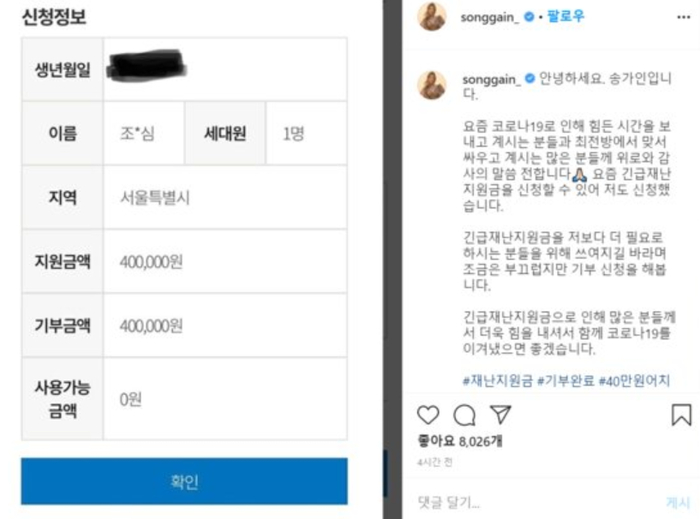Image resolution: width=700 pixels, height=519 pixels.
Task: Open the #재난지원금 hashtag
Action: [497, 381]
